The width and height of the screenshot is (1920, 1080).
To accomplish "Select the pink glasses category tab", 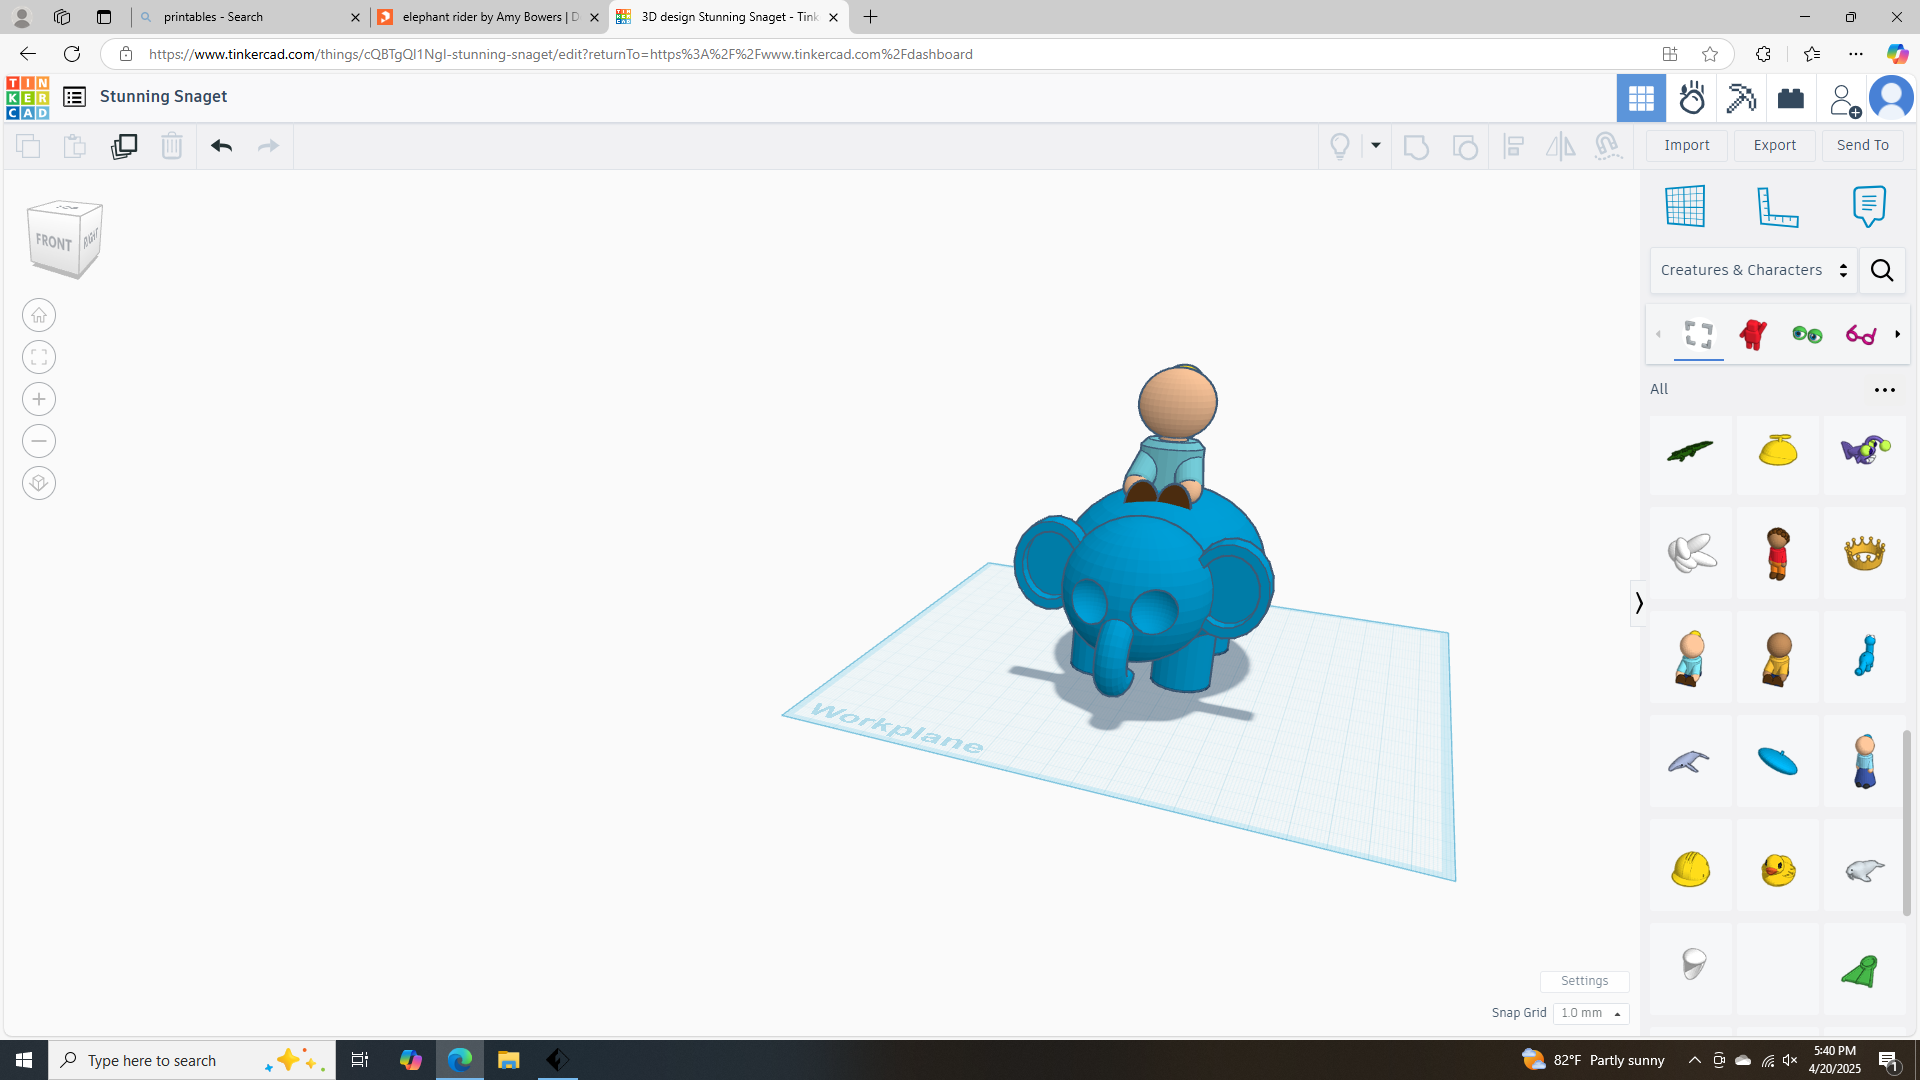I will point(1861,334).
